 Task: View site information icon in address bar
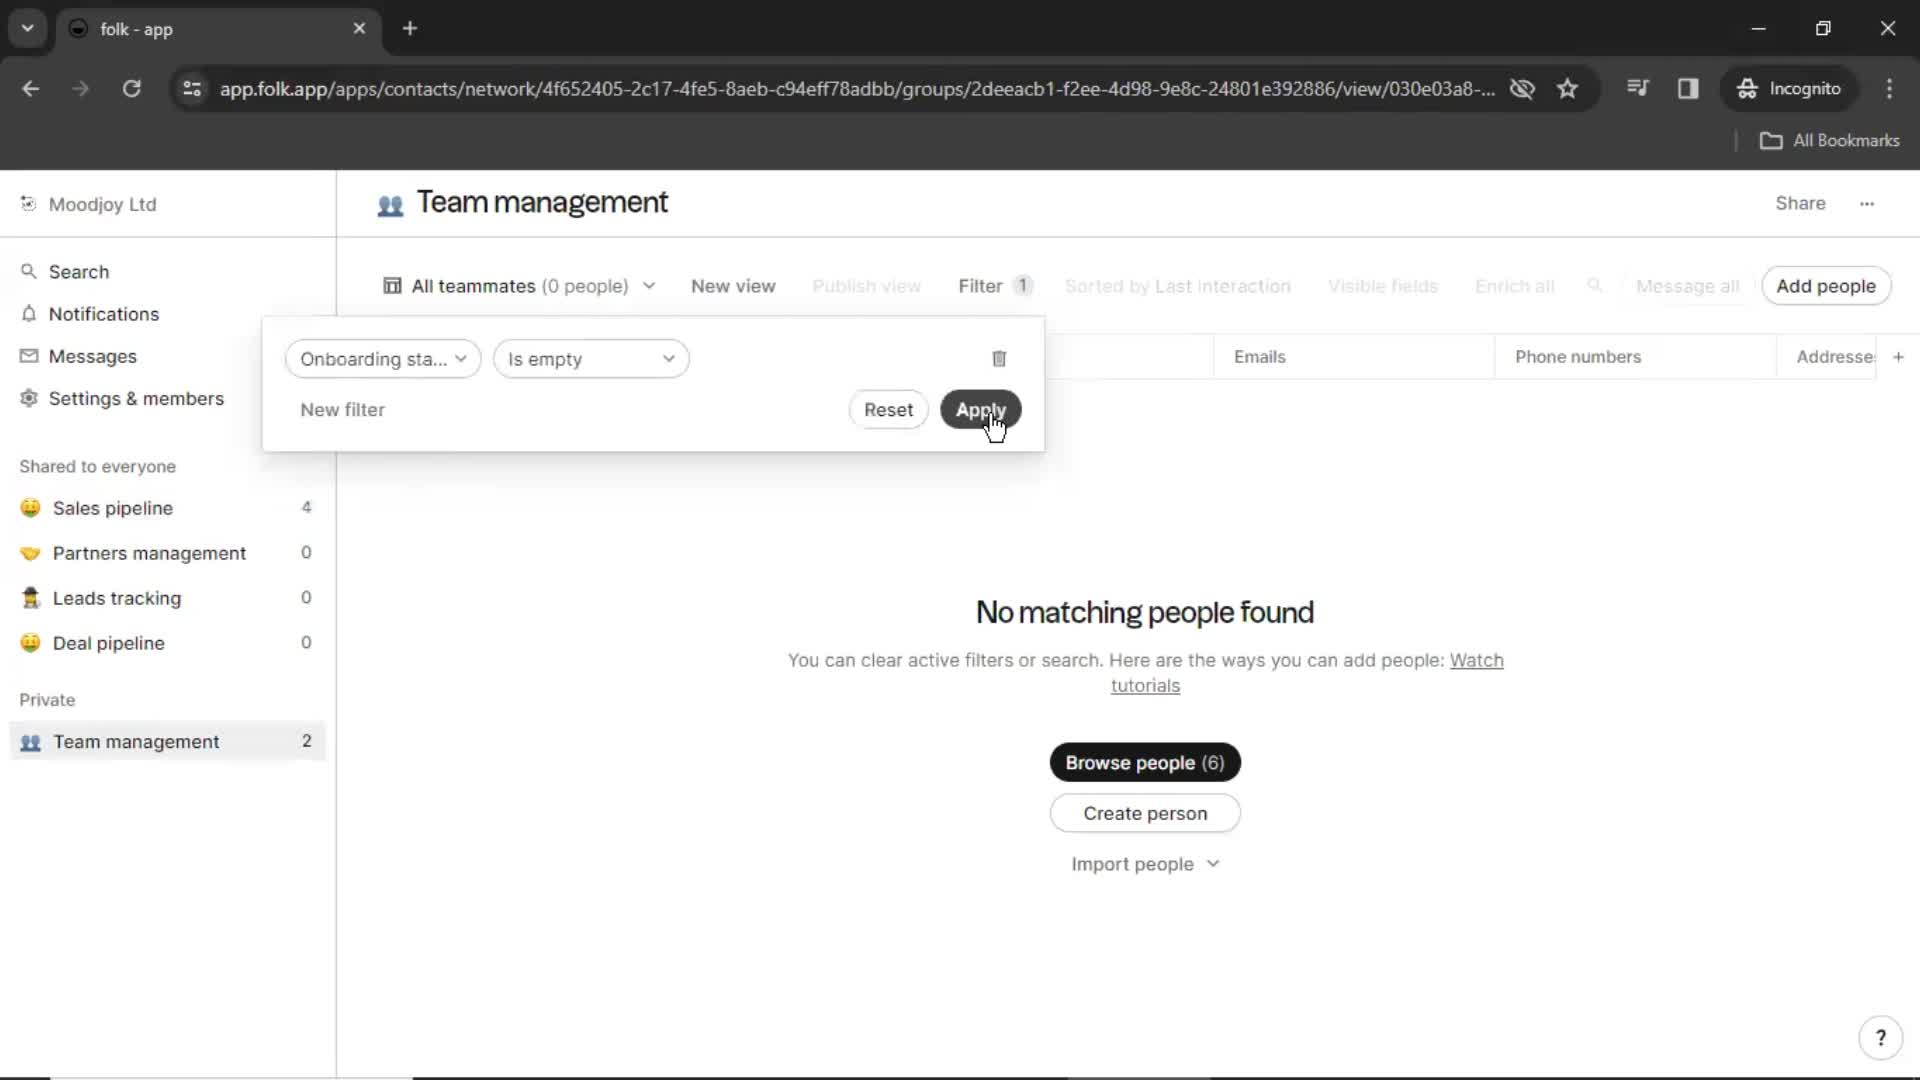192,89
